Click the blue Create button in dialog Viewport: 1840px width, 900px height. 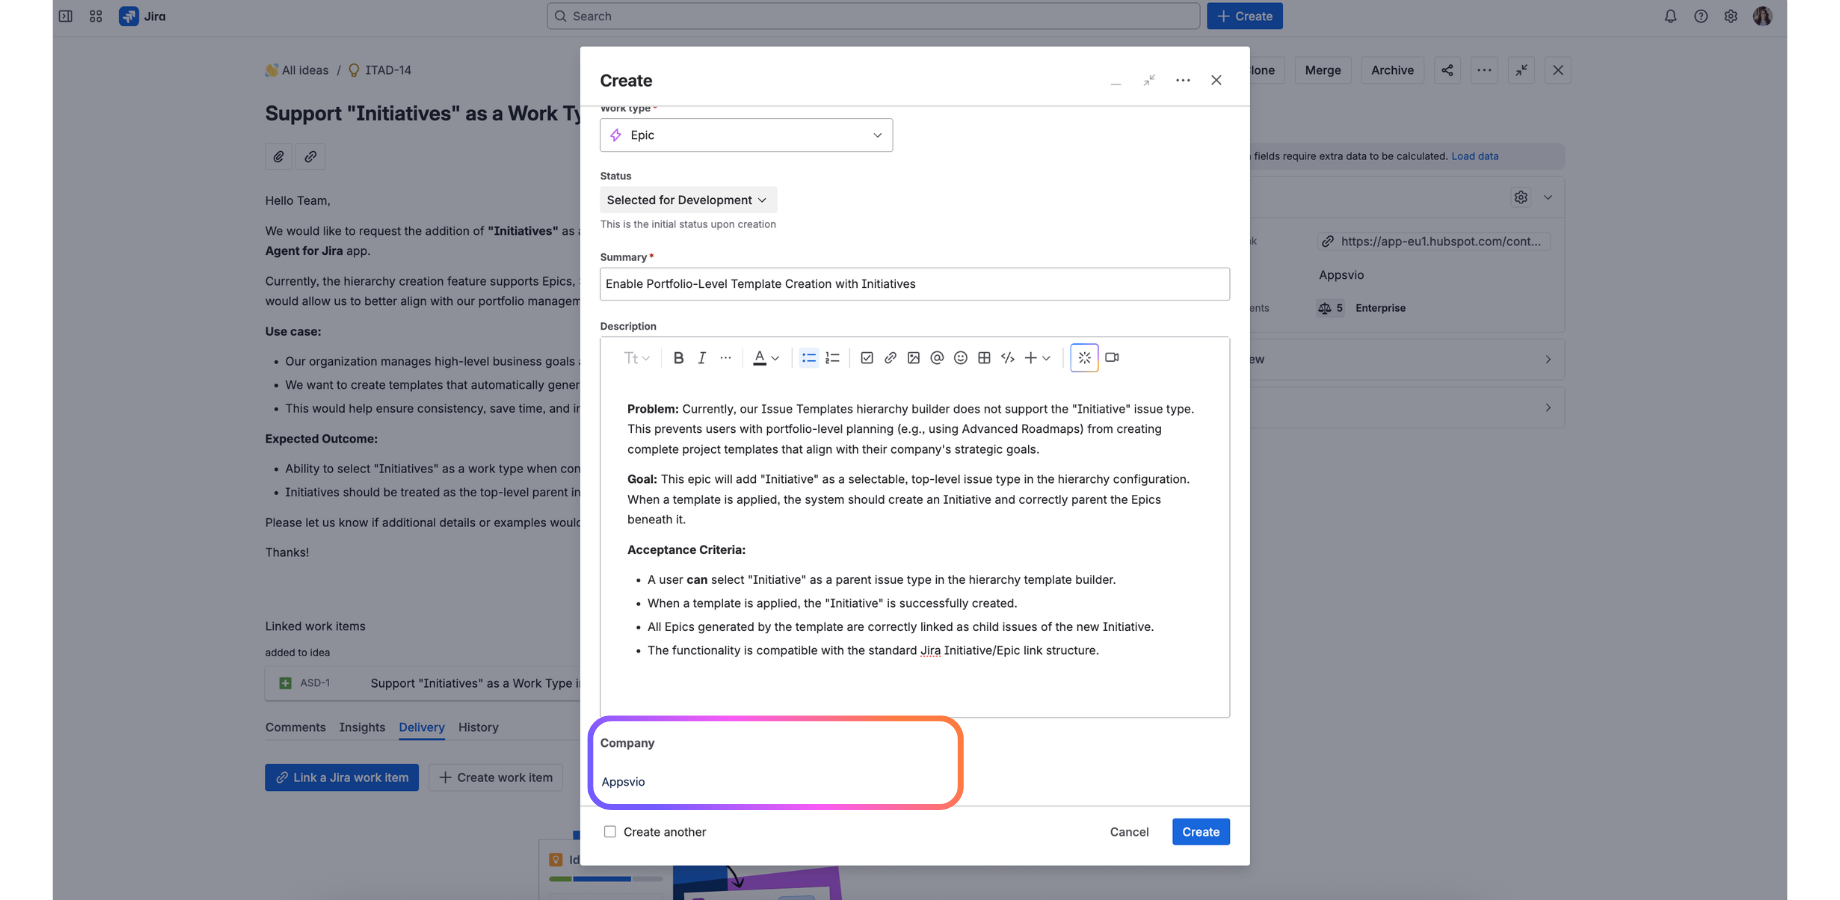pos(1201,832)
